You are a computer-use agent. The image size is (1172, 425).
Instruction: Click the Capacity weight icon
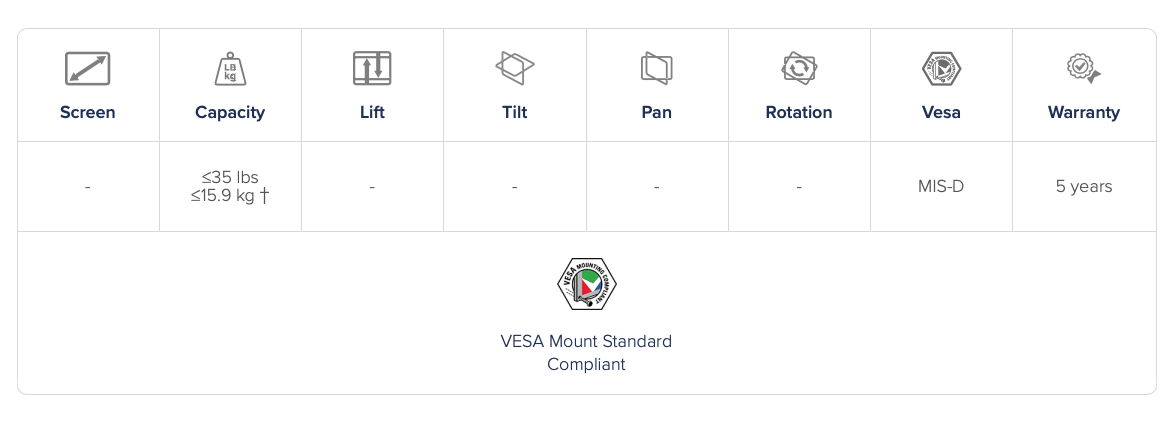(x=230, y=69)
